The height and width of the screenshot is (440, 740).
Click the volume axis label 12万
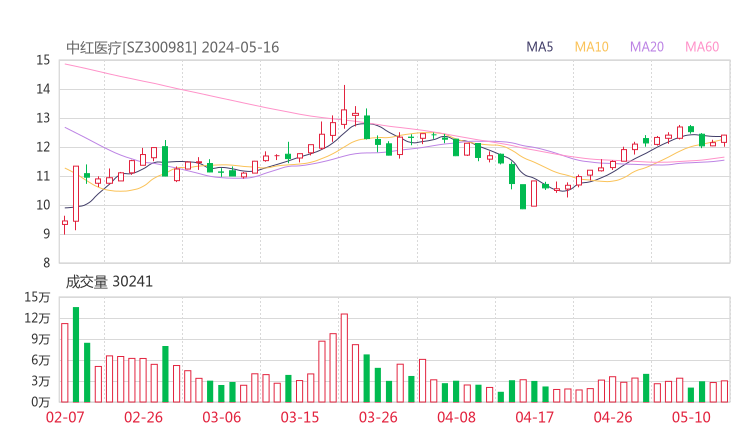[37, 318]
